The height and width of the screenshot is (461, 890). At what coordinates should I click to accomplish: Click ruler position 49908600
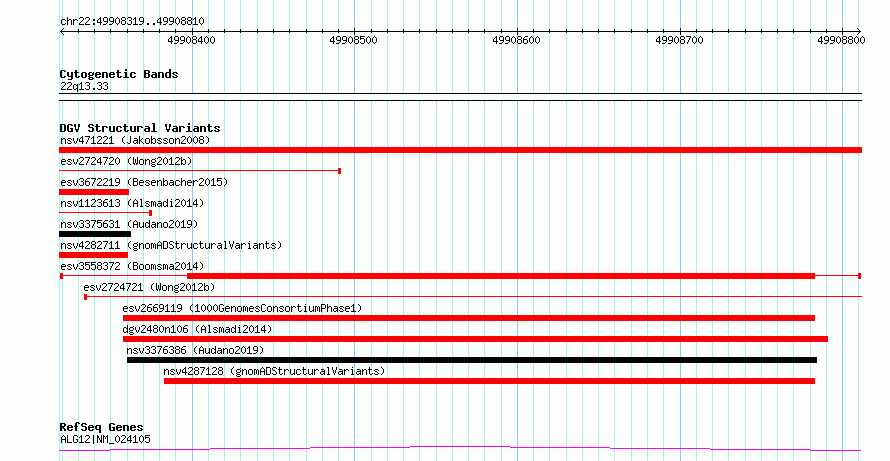[x=517, y=40]
